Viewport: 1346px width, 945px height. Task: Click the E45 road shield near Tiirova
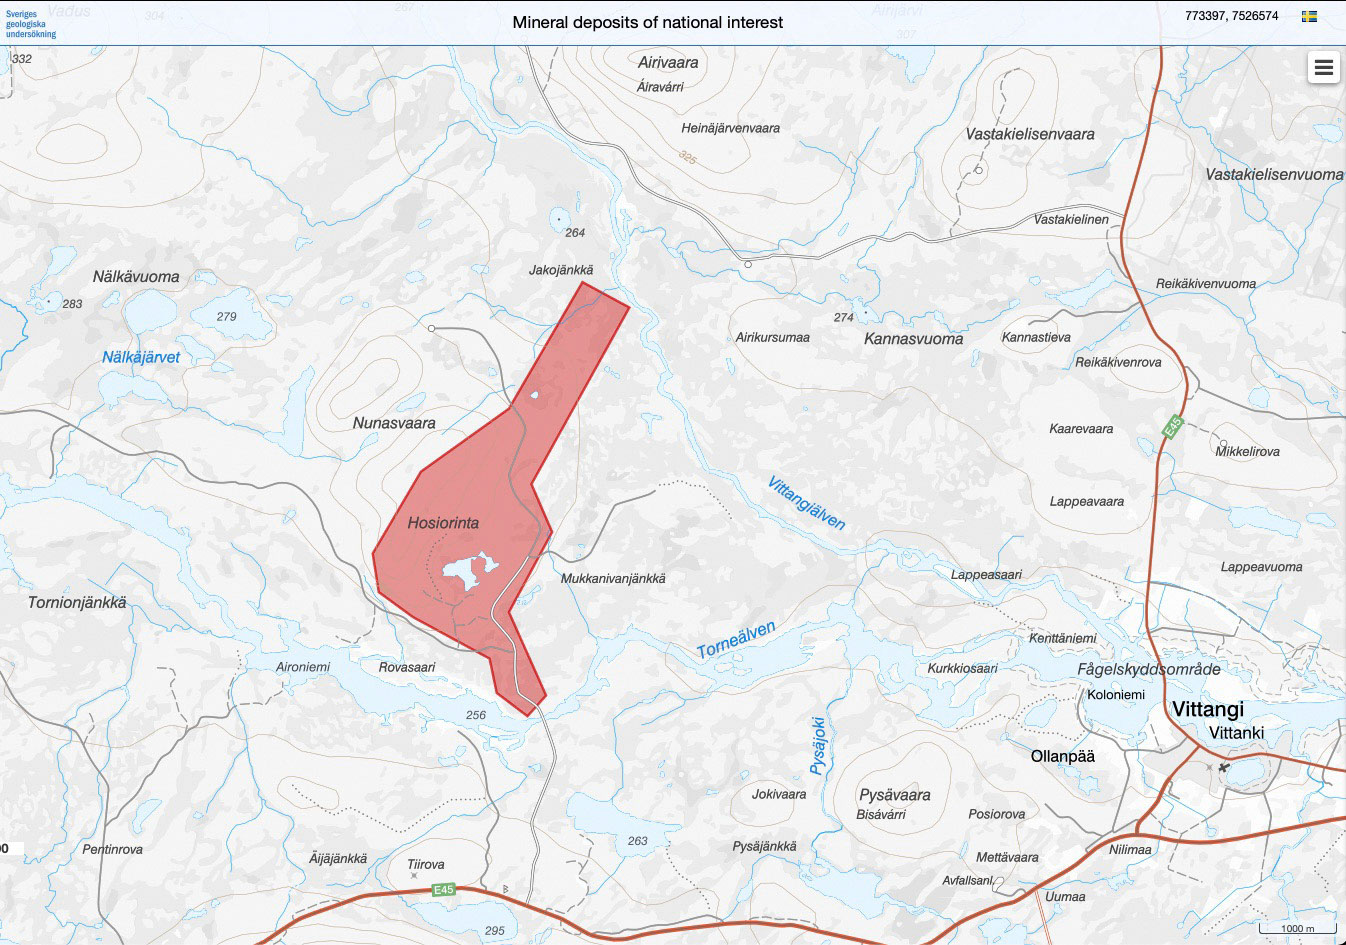[x=444, y=888]
